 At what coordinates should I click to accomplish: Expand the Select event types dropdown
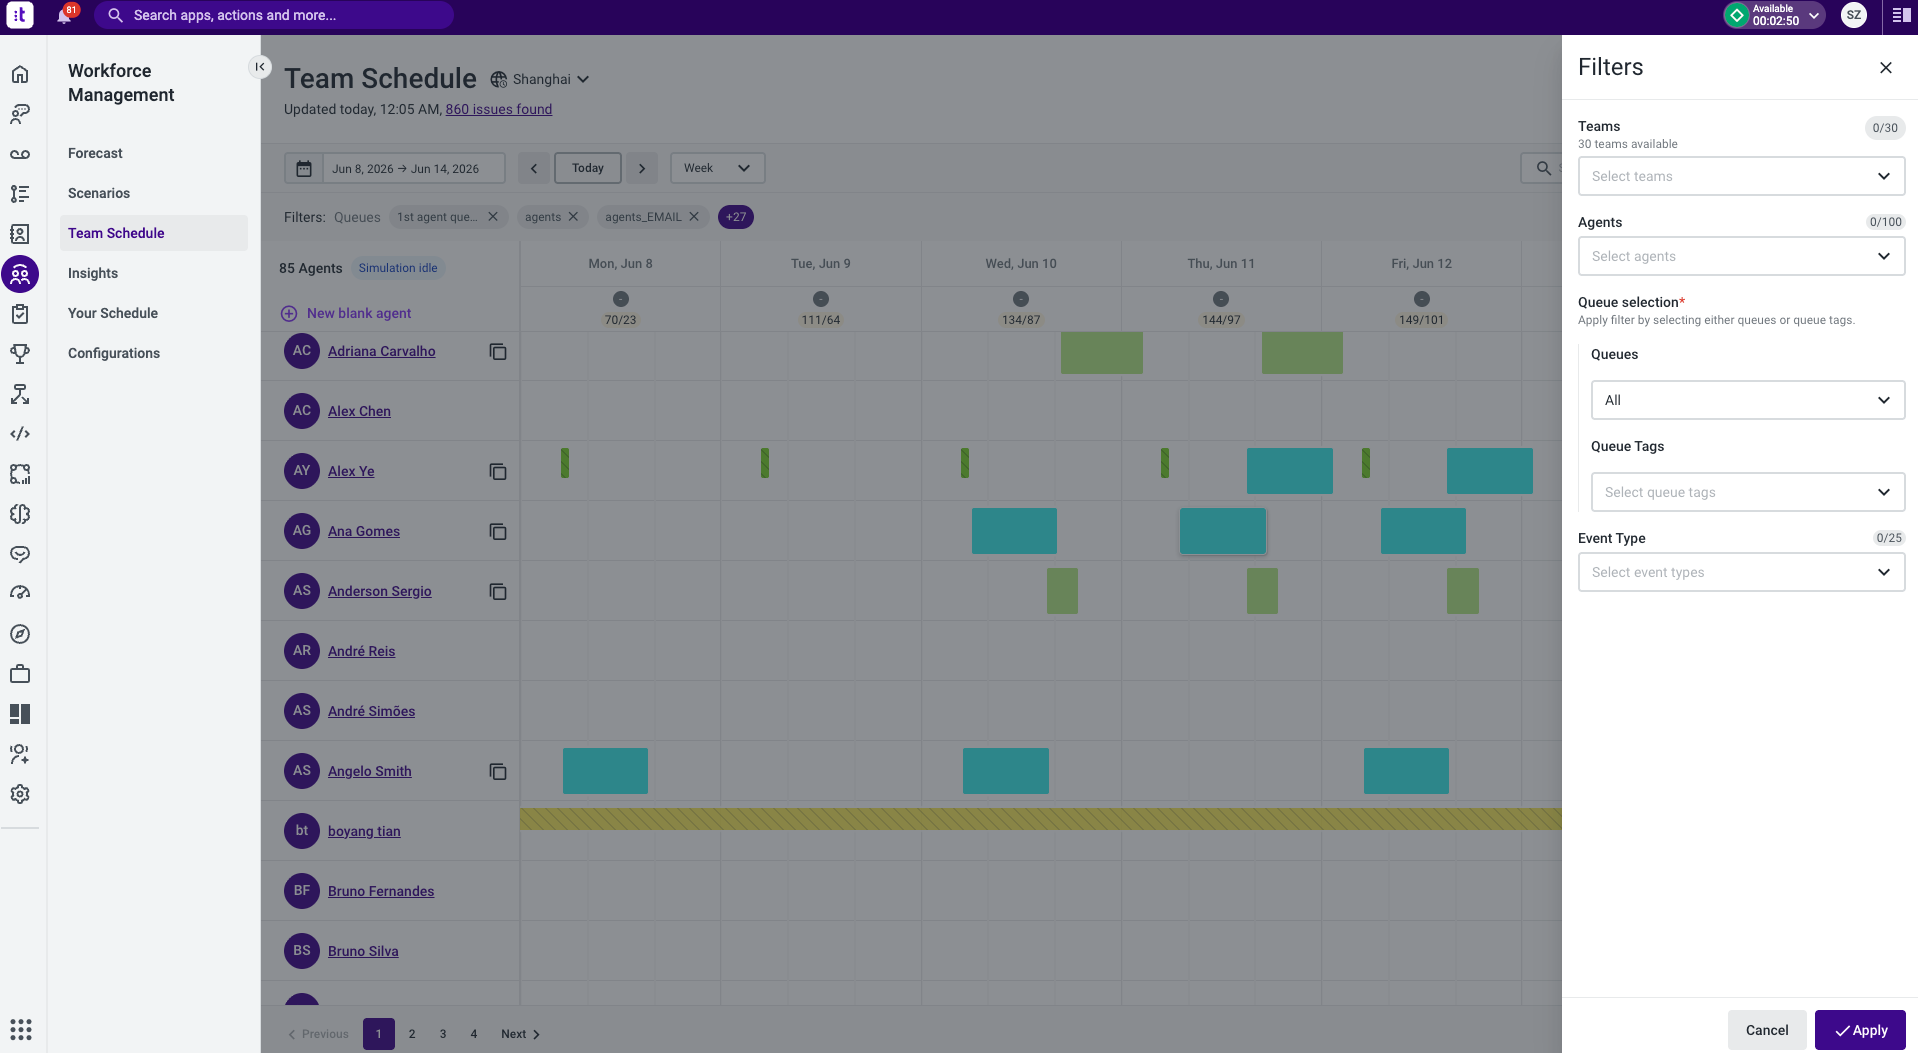pos(1741,572)
